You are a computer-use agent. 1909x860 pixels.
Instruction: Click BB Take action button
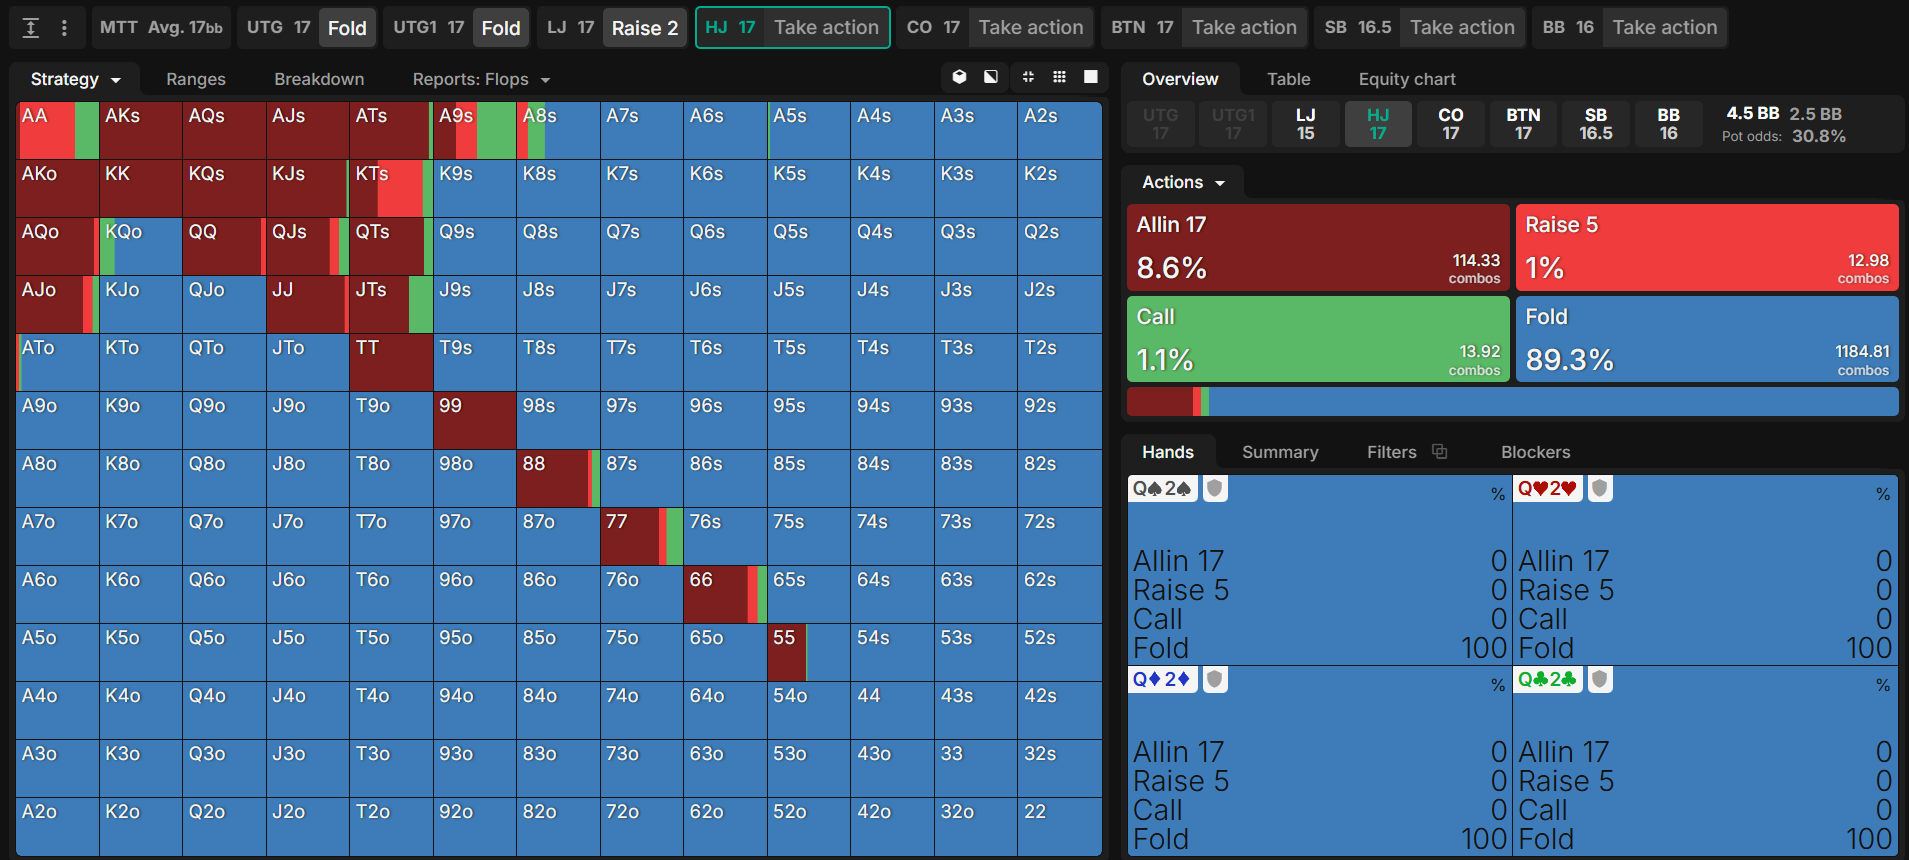click(1665, 28)
